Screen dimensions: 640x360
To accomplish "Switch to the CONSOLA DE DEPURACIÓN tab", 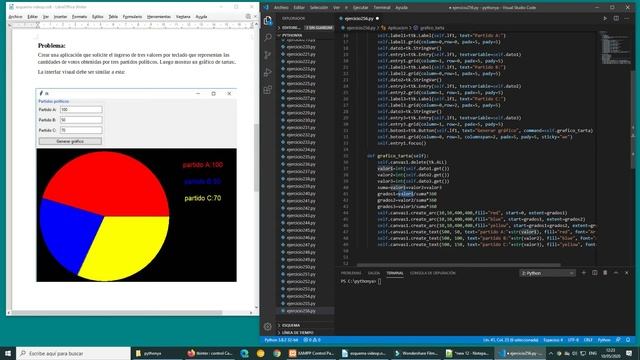I will pyautogui.click(x=433, y=273).
